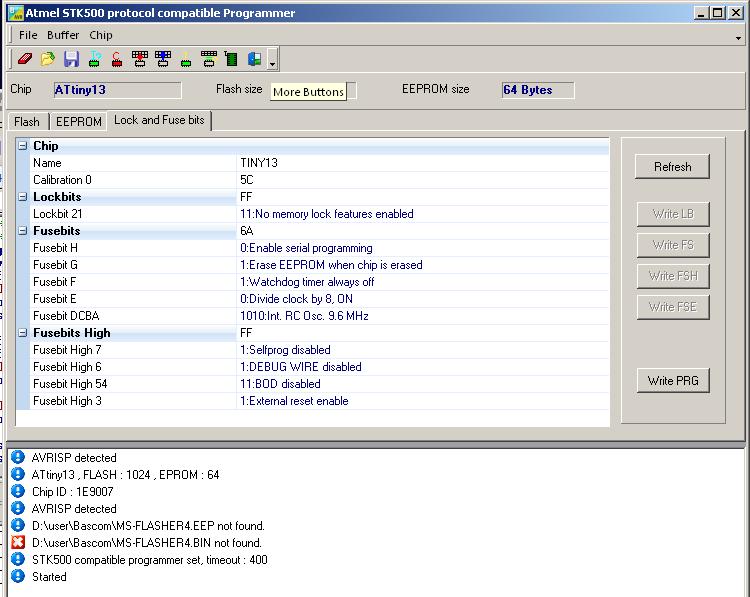The height and width of the screenshot is (597, 750).
Task: Click the blue door exit icon
Action: point(254,59)
